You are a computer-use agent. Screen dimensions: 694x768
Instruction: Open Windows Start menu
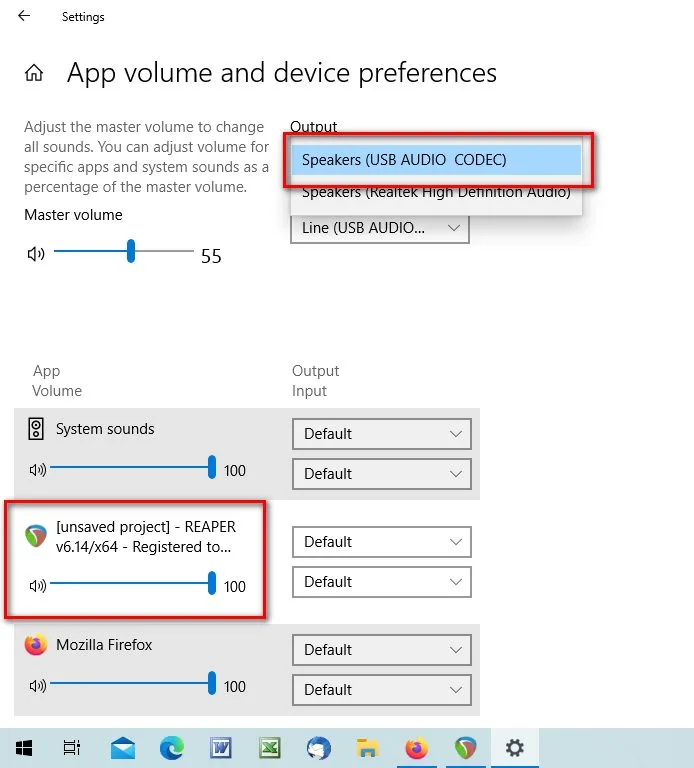click(x=23, y=748)
